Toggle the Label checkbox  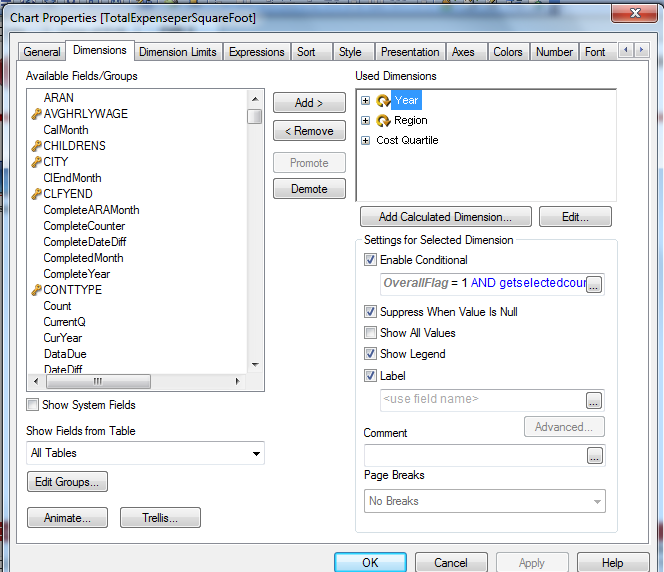[x=370, y=376]
